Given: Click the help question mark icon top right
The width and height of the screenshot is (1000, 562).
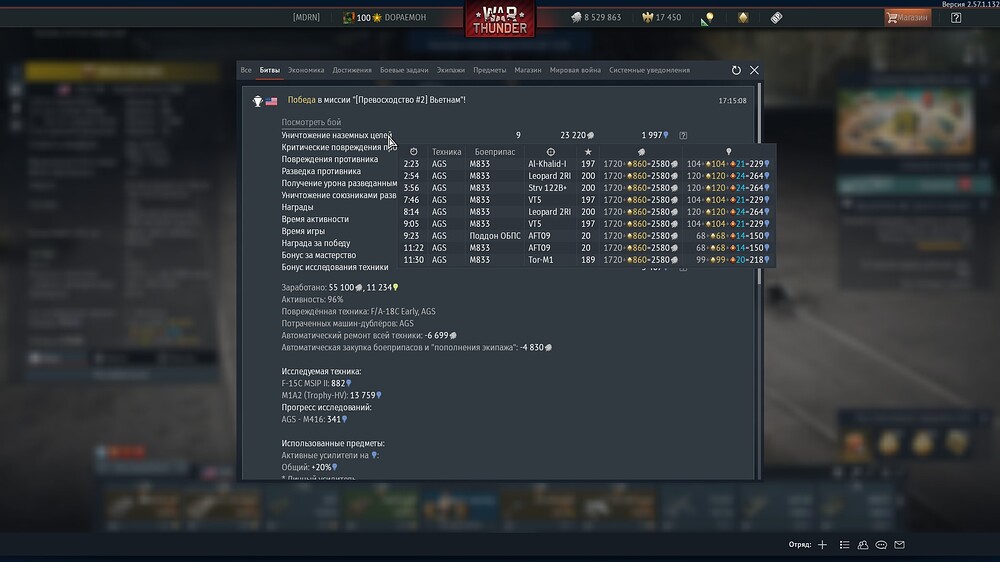Looking at the screenshot, I should [955, 18].
